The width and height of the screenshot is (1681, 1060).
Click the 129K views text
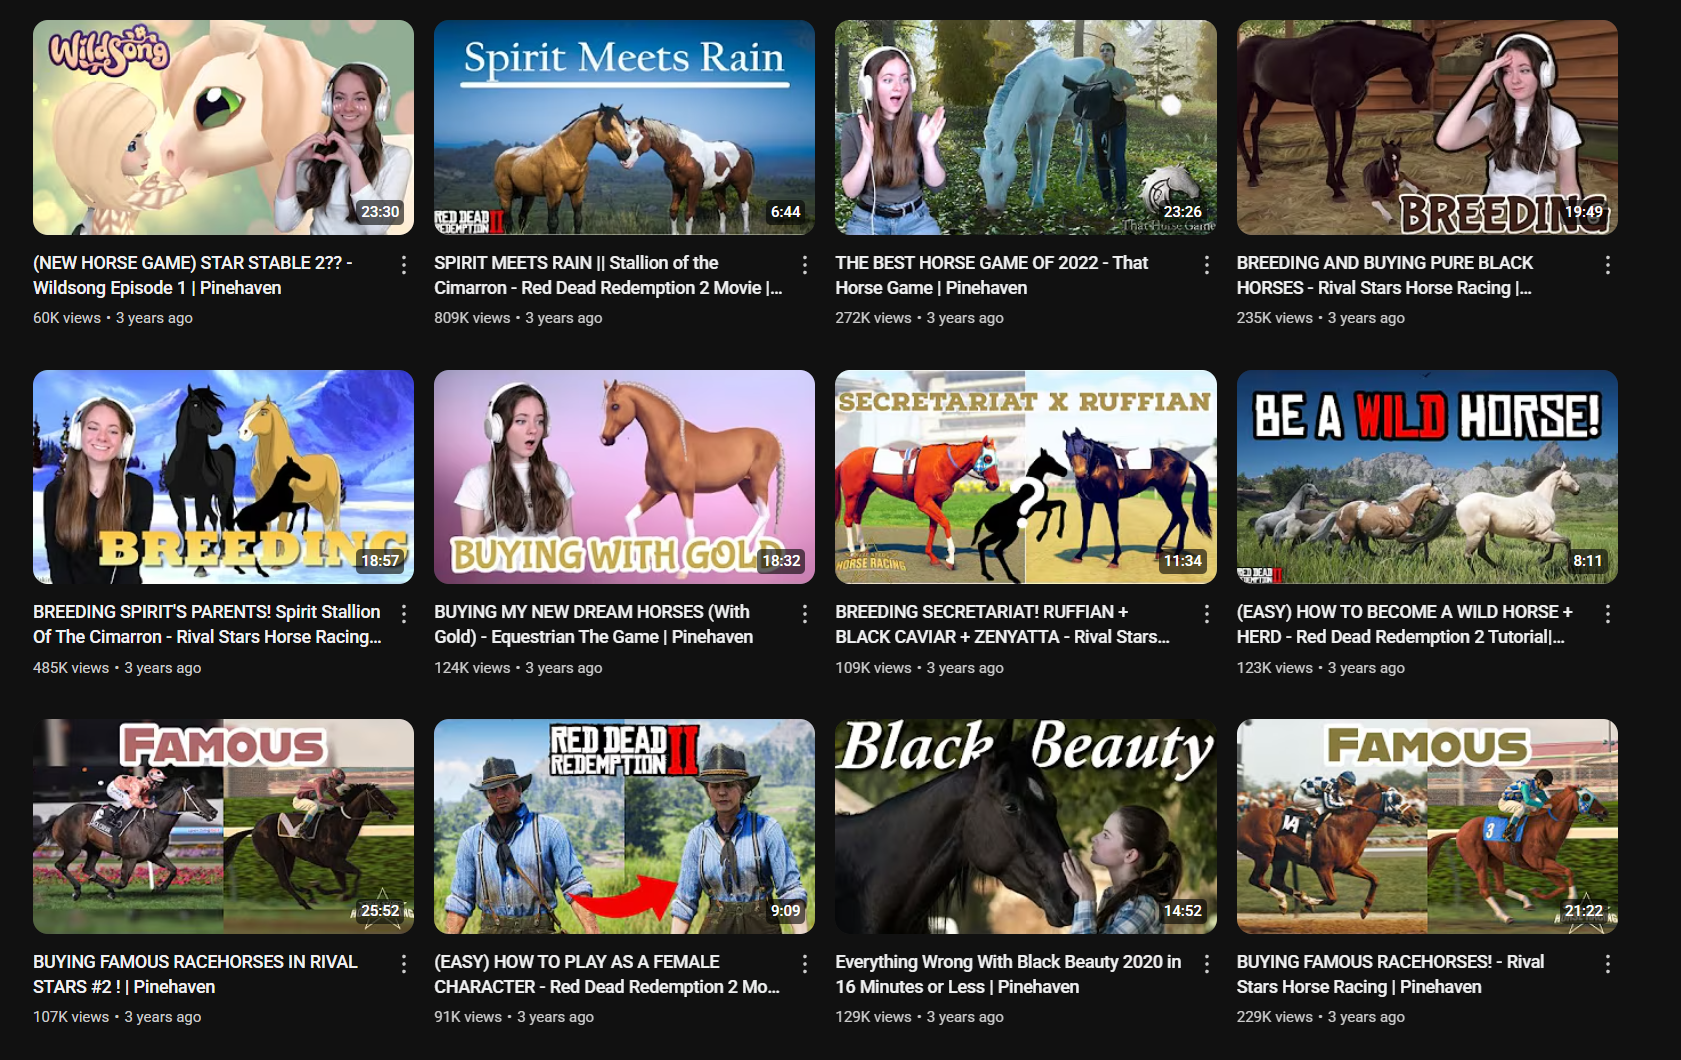873,1017
